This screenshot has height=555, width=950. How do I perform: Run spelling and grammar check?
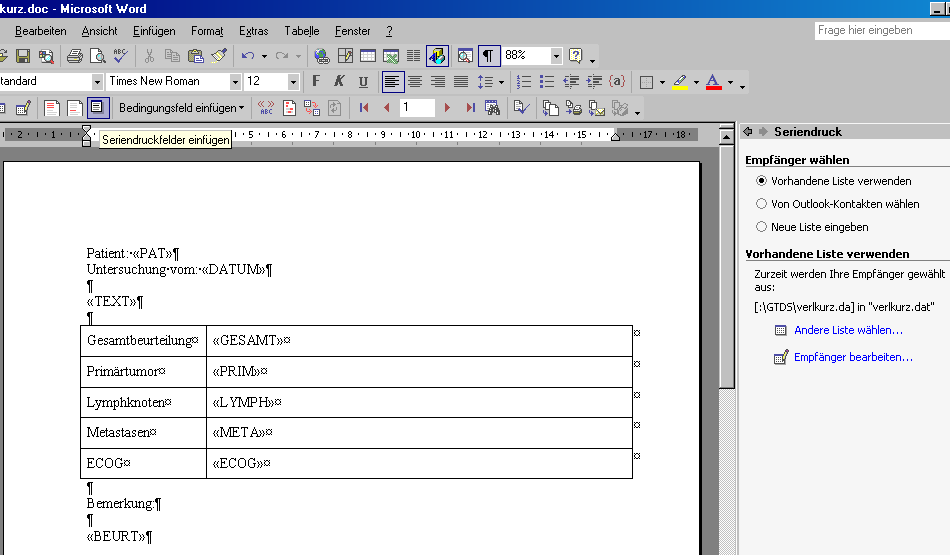click(121, 56)
